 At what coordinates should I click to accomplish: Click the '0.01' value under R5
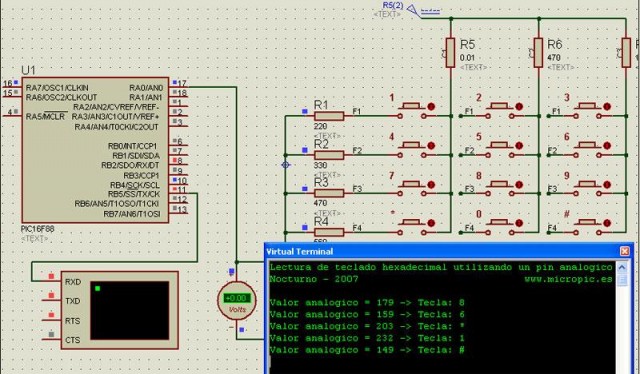tap(467, 58)
